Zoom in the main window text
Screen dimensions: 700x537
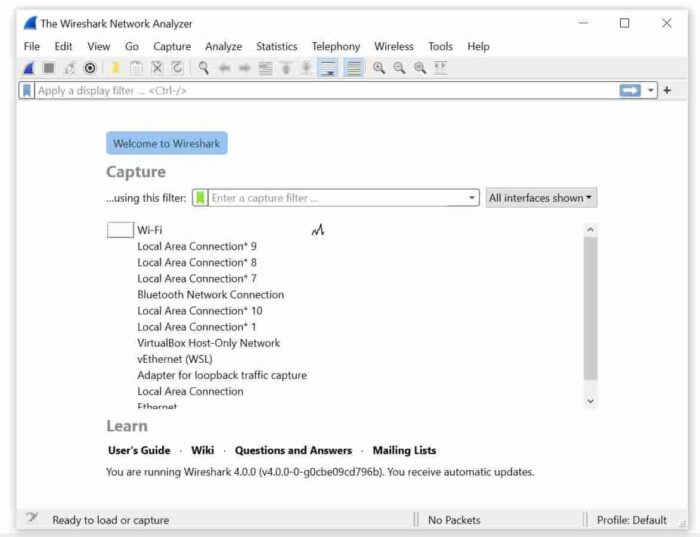tap(379, 68)
